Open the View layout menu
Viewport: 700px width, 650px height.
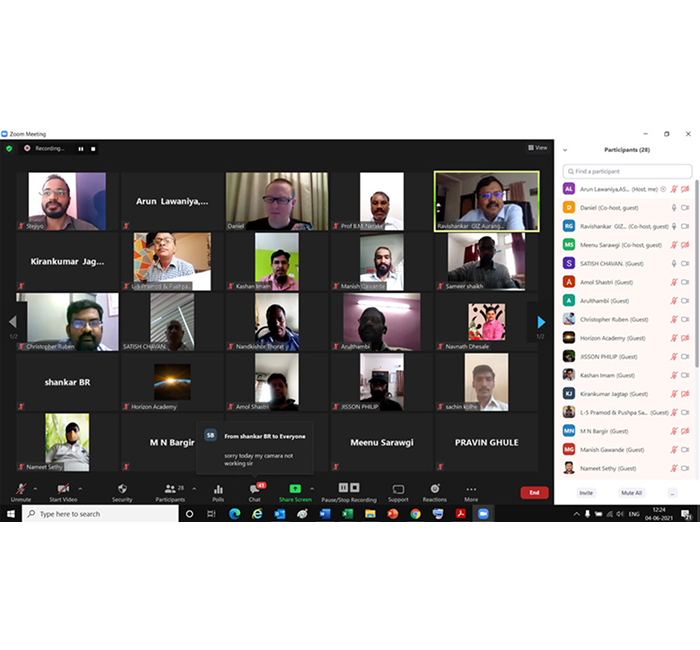tap(538, 147)
